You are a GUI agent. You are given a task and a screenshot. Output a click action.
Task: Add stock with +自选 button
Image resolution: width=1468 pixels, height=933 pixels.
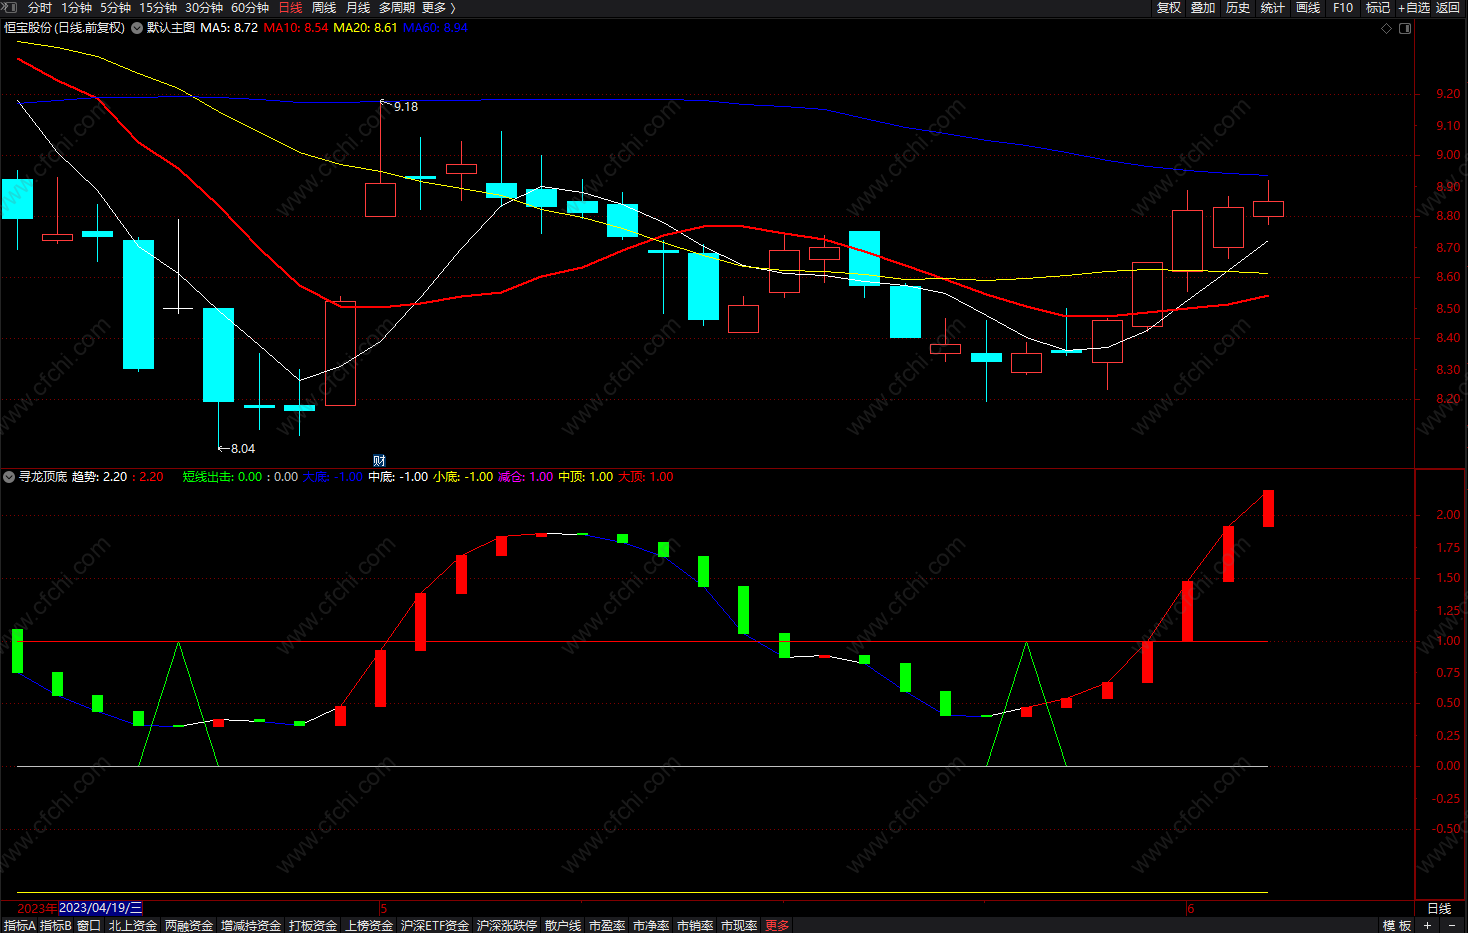[x=1414, y=8]
